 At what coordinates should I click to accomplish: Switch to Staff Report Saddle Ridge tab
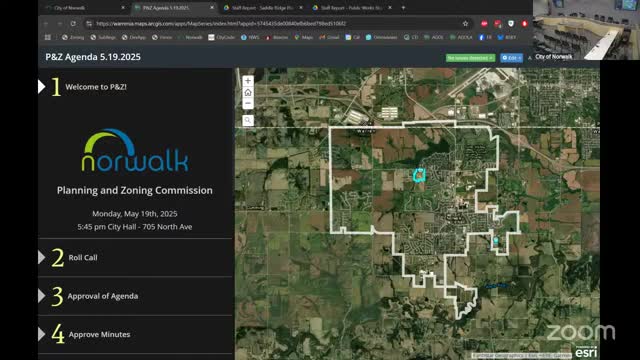262,8
